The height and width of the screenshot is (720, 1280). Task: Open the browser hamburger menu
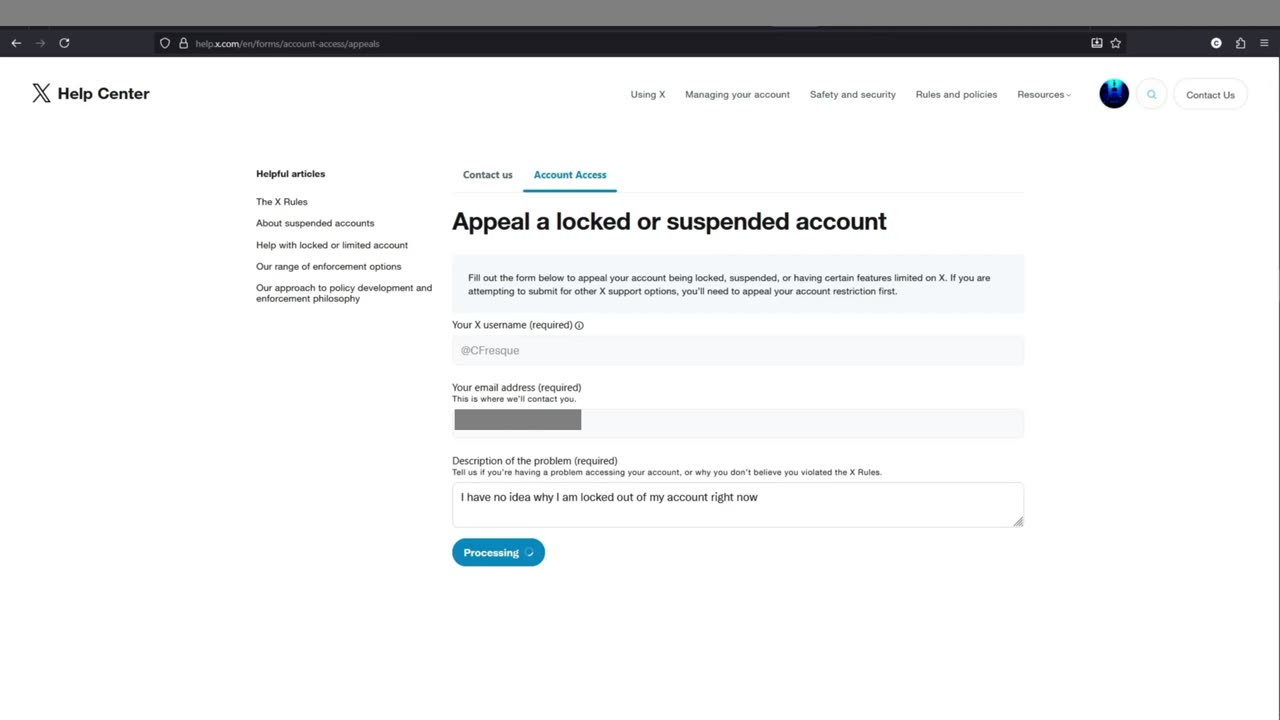(1264, 43)
